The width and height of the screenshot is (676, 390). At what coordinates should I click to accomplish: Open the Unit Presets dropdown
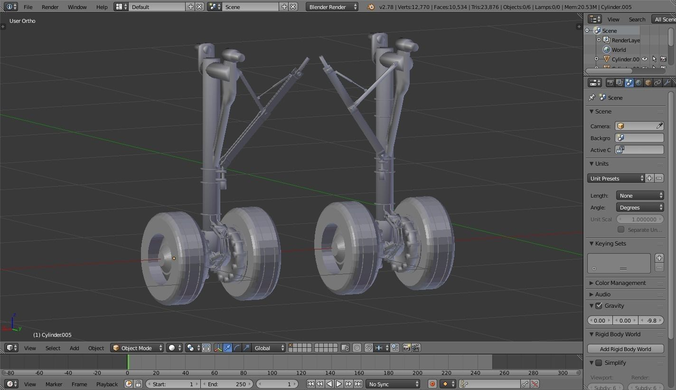point(616,178)
